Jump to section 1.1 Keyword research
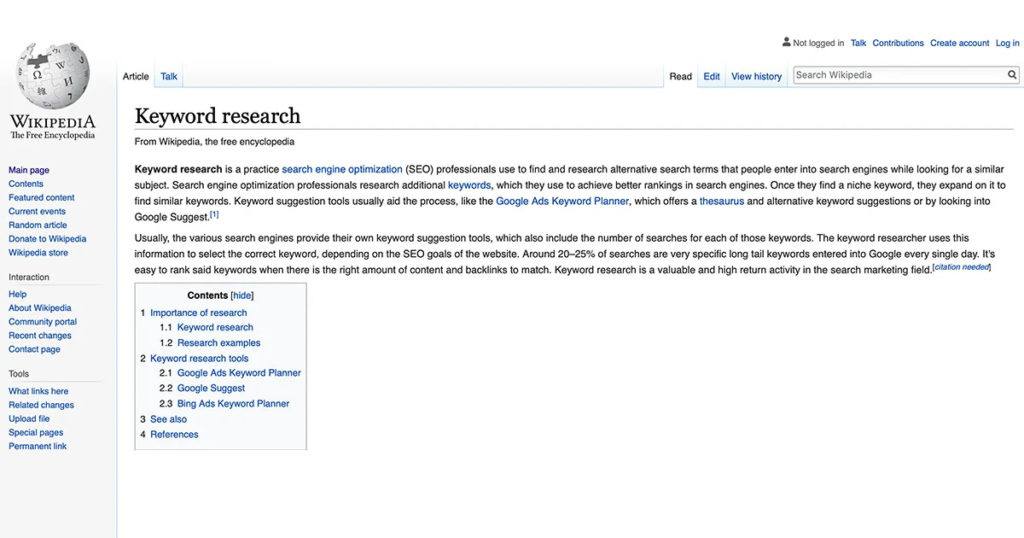 pos(215,327)
